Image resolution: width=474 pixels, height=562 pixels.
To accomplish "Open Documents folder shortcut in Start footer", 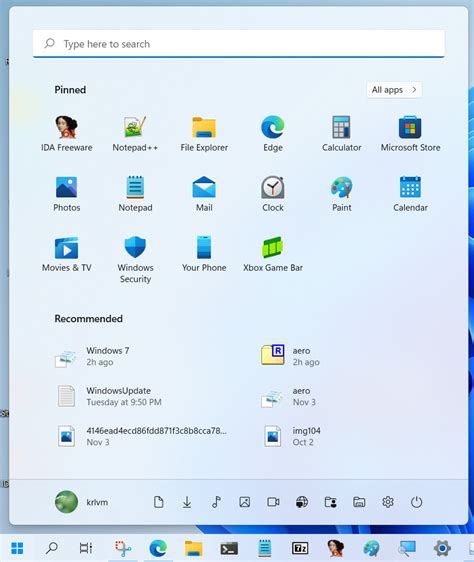I will [158, 502].
